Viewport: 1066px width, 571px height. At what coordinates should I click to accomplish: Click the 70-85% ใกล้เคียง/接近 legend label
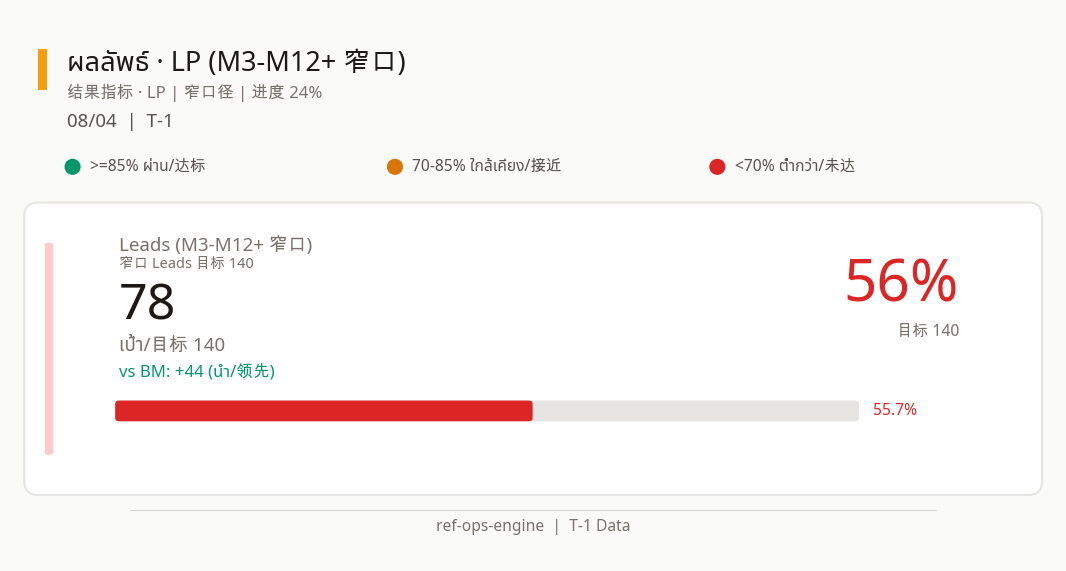coord(486,166)
